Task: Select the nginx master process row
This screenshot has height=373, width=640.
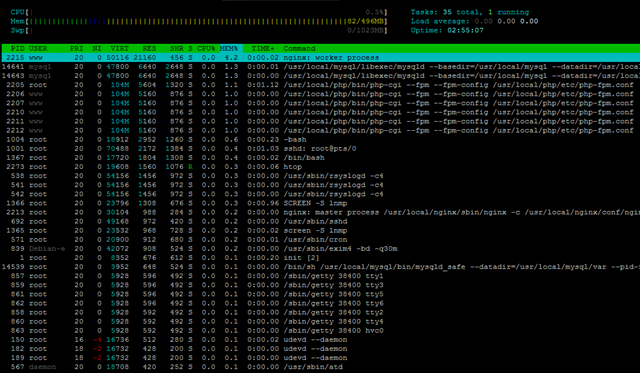Action: [x=320, y=212]
